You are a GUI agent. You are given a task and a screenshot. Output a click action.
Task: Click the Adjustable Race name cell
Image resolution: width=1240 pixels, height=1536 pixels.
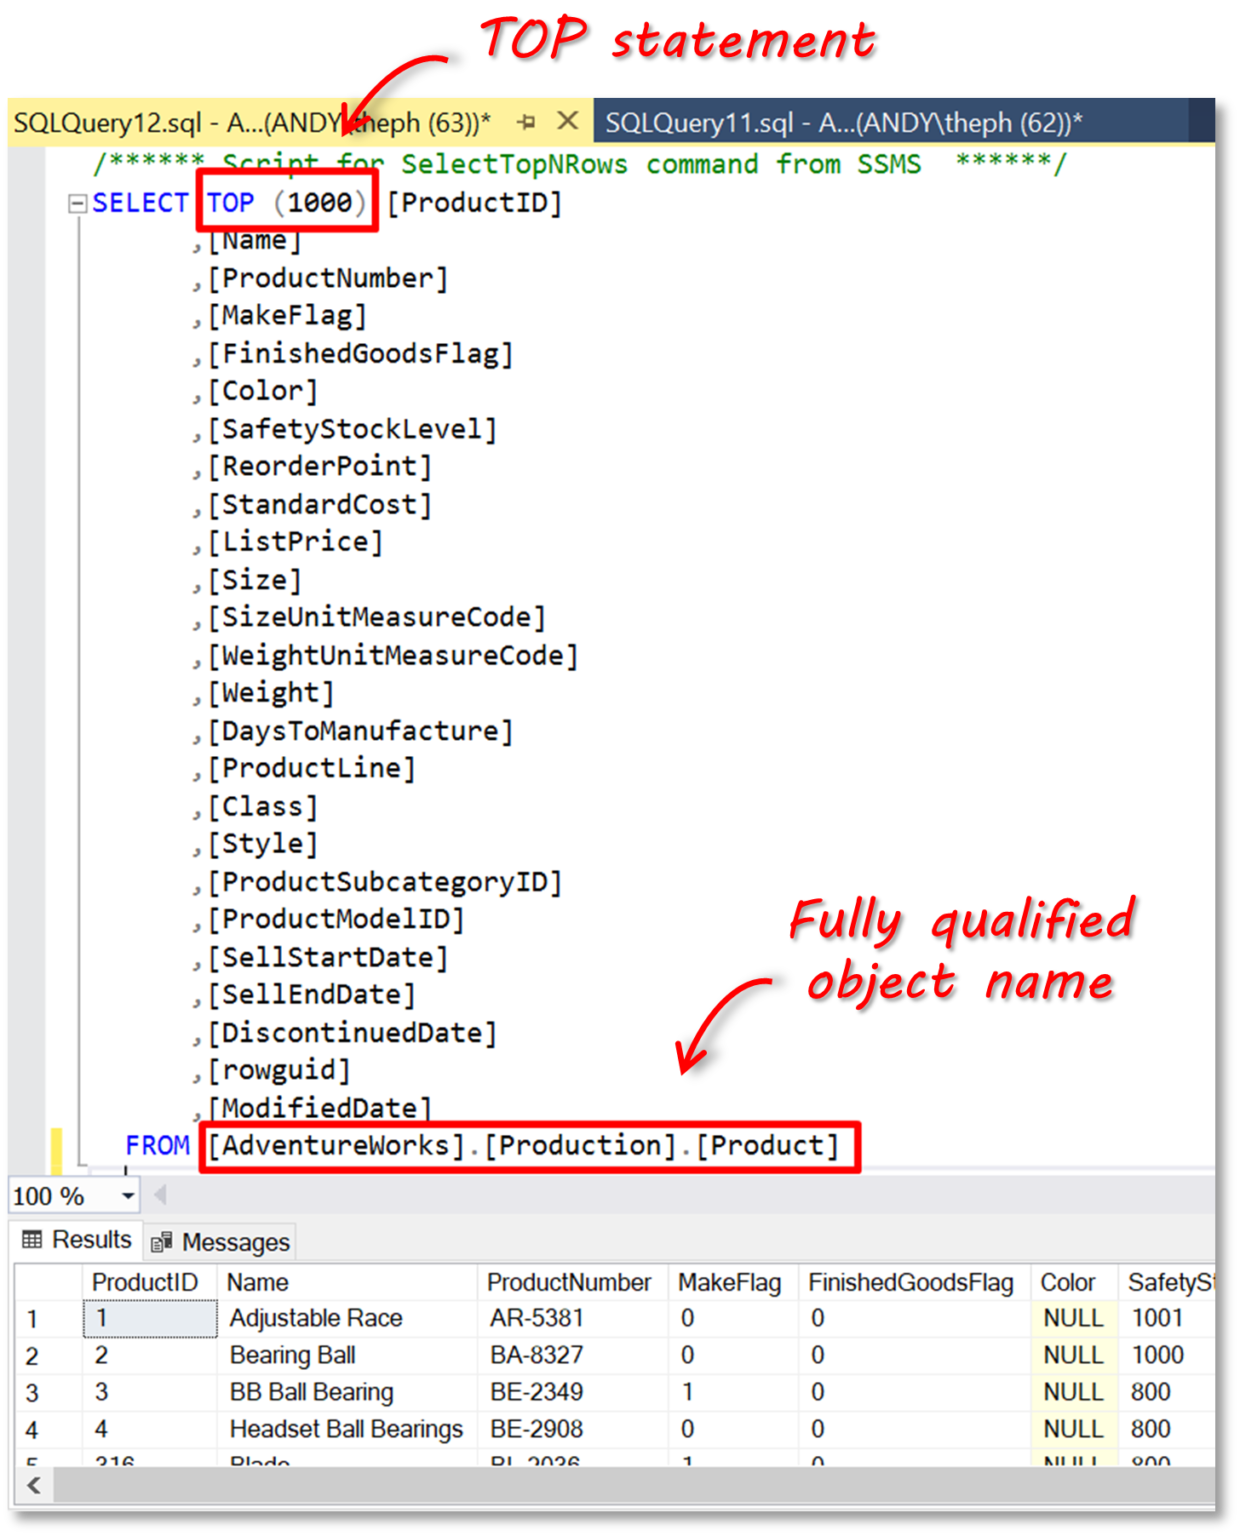click(x=316, y=1318)
